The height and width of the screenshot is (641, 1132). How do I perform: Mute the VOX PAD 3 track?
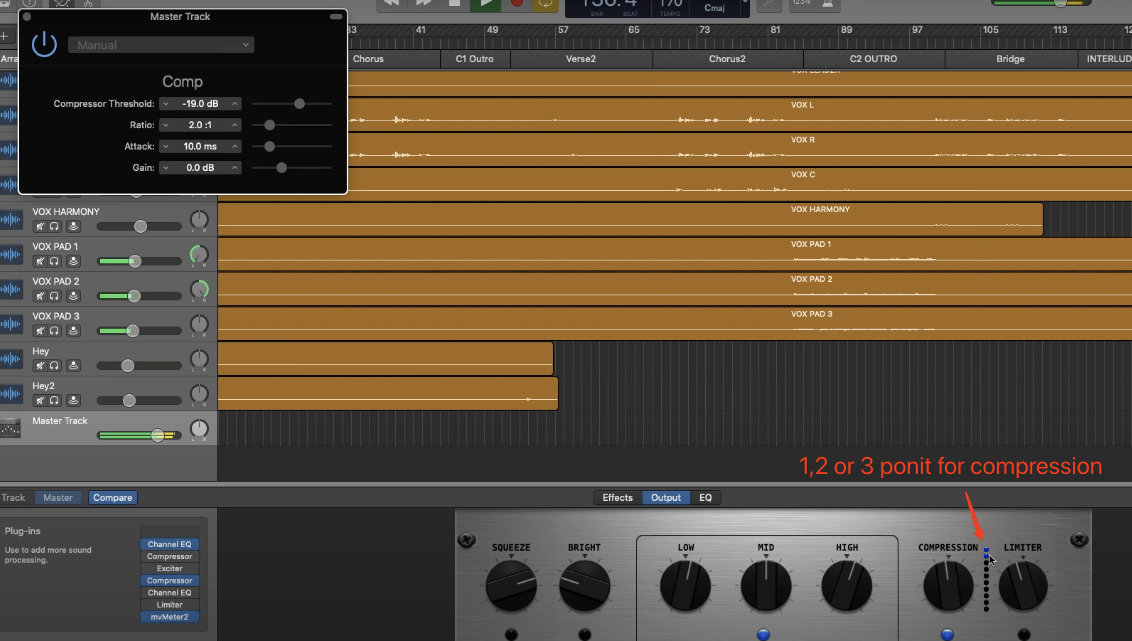click(39, 331)
